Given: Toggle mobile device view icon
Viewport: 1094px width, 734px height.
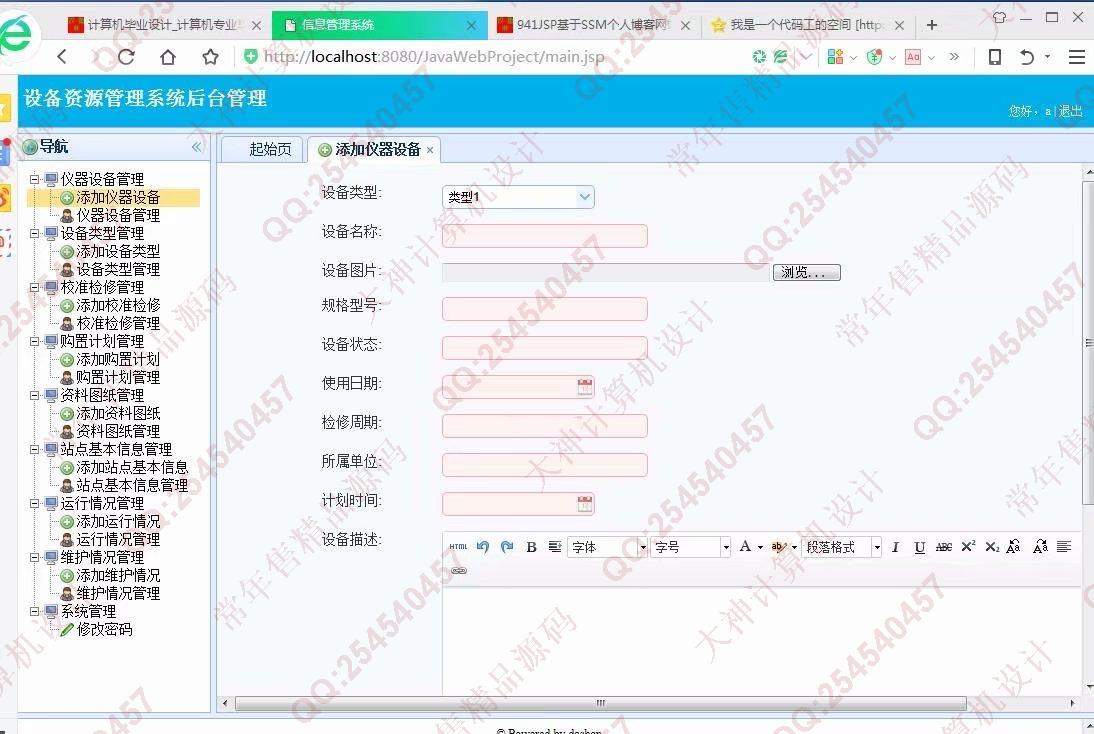Looking at the screenshot, I should pyautogui.click(x=996, y=57).
